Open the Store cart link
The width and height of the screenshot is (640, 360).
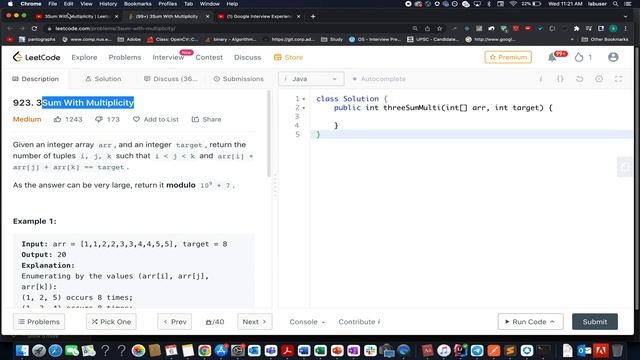[x=288, y=57]
